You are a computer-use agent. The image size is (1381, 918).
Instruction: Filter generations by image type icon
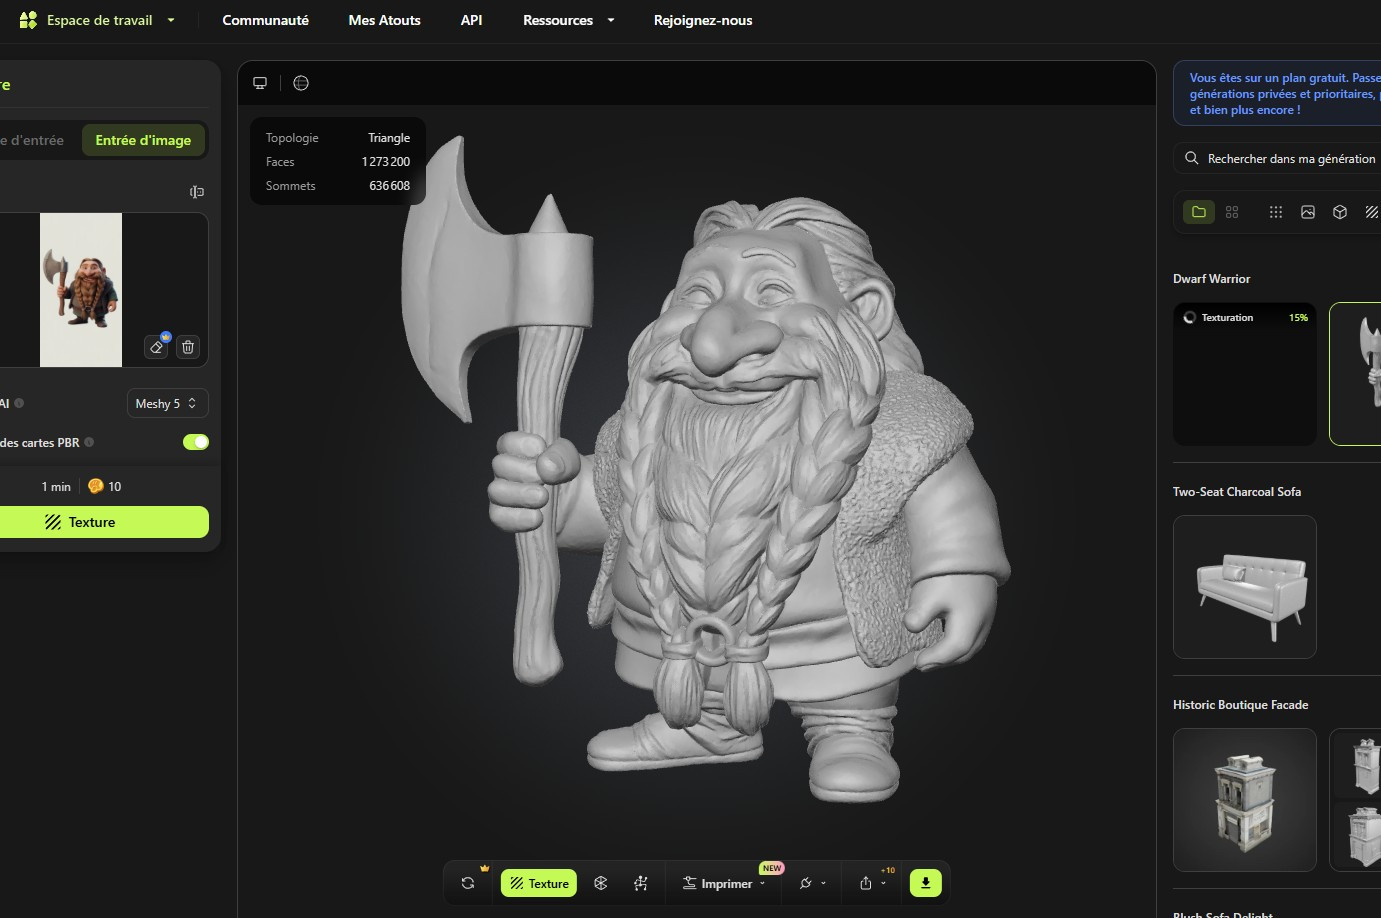click(x=1307, y=212)
